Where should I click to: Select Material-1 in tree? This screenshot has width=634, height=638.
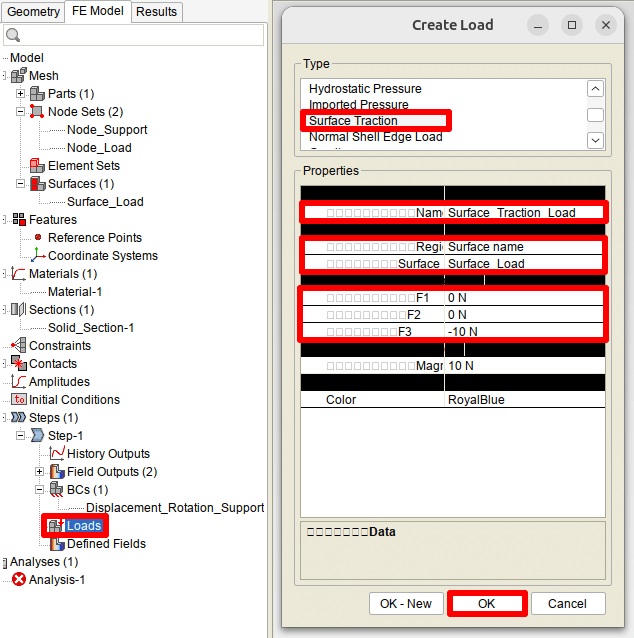tap(75, 291)
